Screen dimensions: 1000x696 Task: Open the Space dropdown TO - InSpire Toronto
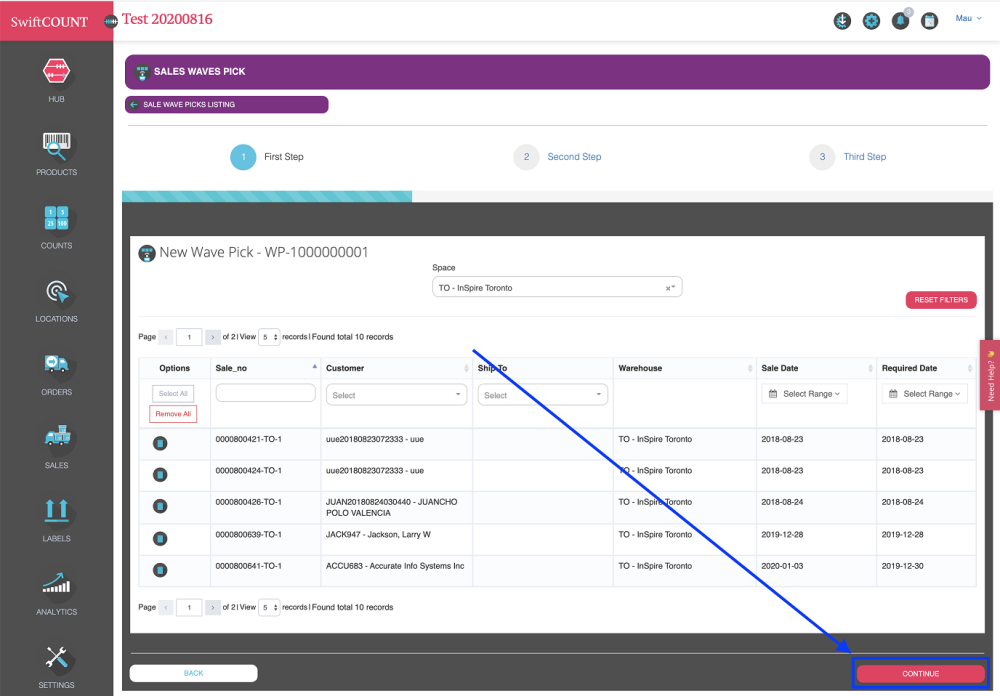pyautogui.click(x=557, y=288)
